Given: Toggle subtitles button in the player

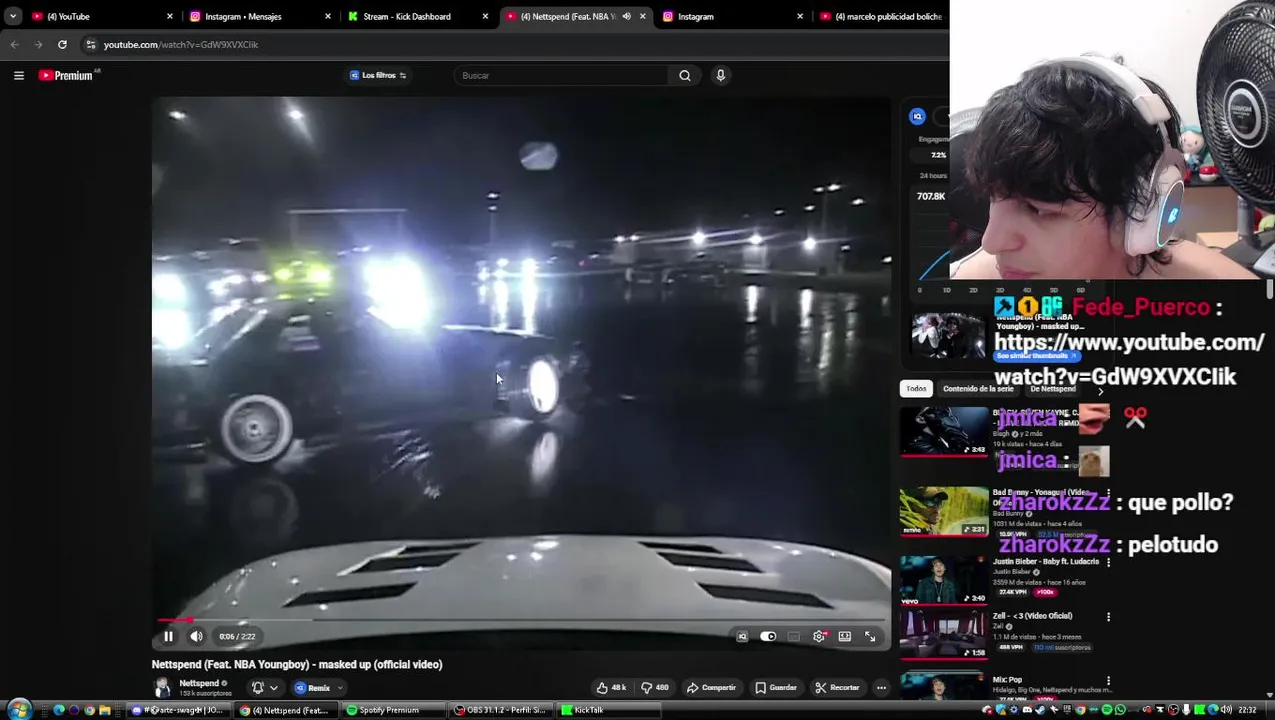Looking at the screenshot, I should [x=794, y=636].
